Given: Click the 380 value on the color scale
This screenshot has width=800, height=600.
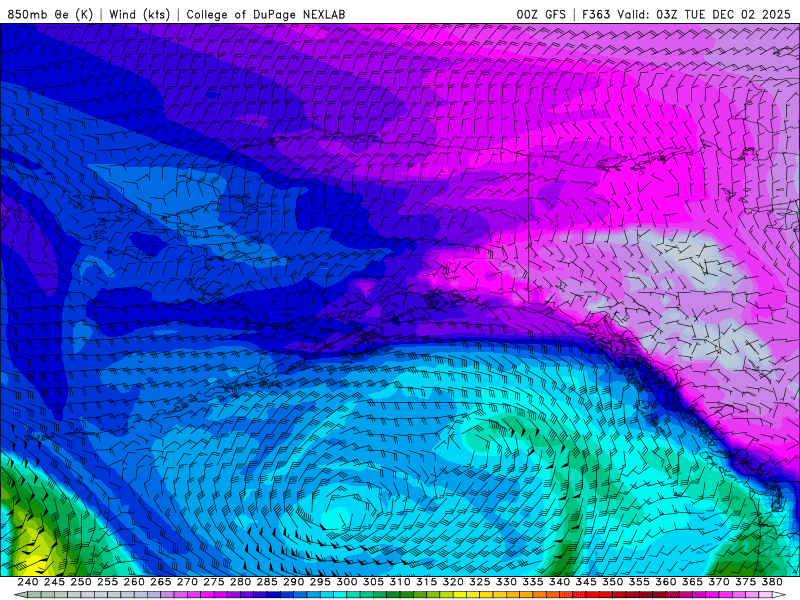Looking at the screenshot, I should (x=772, y=582).
